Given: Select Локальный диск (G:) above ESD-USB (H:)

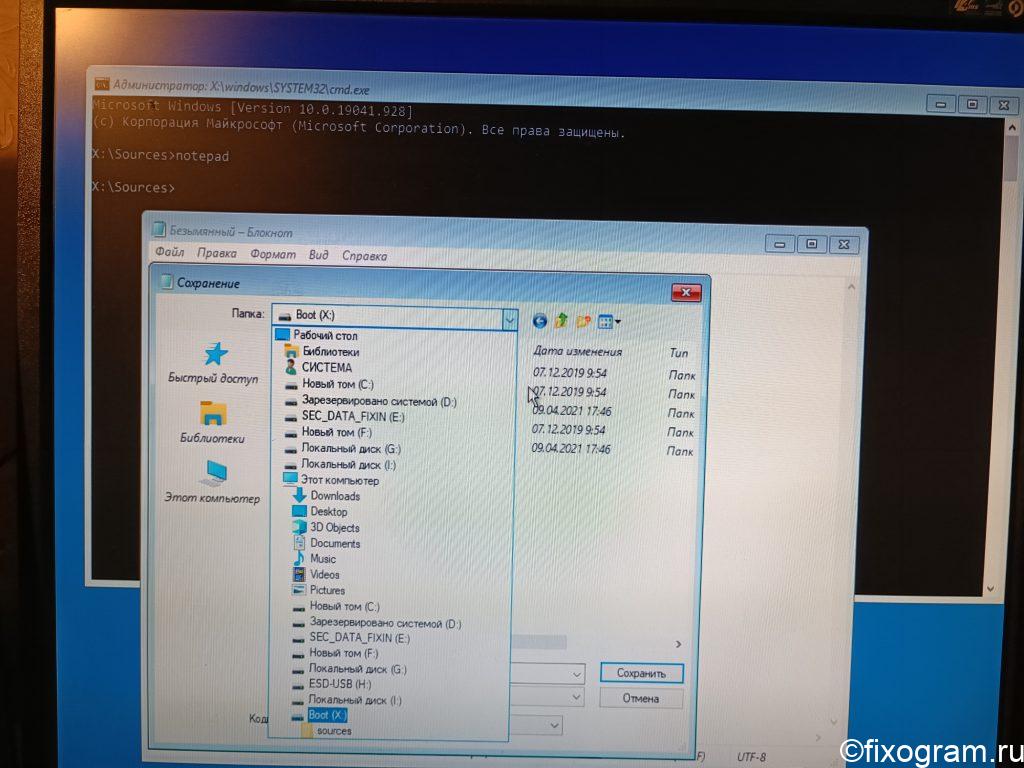Looking at the screenshot, I should (x=349, y=669).
